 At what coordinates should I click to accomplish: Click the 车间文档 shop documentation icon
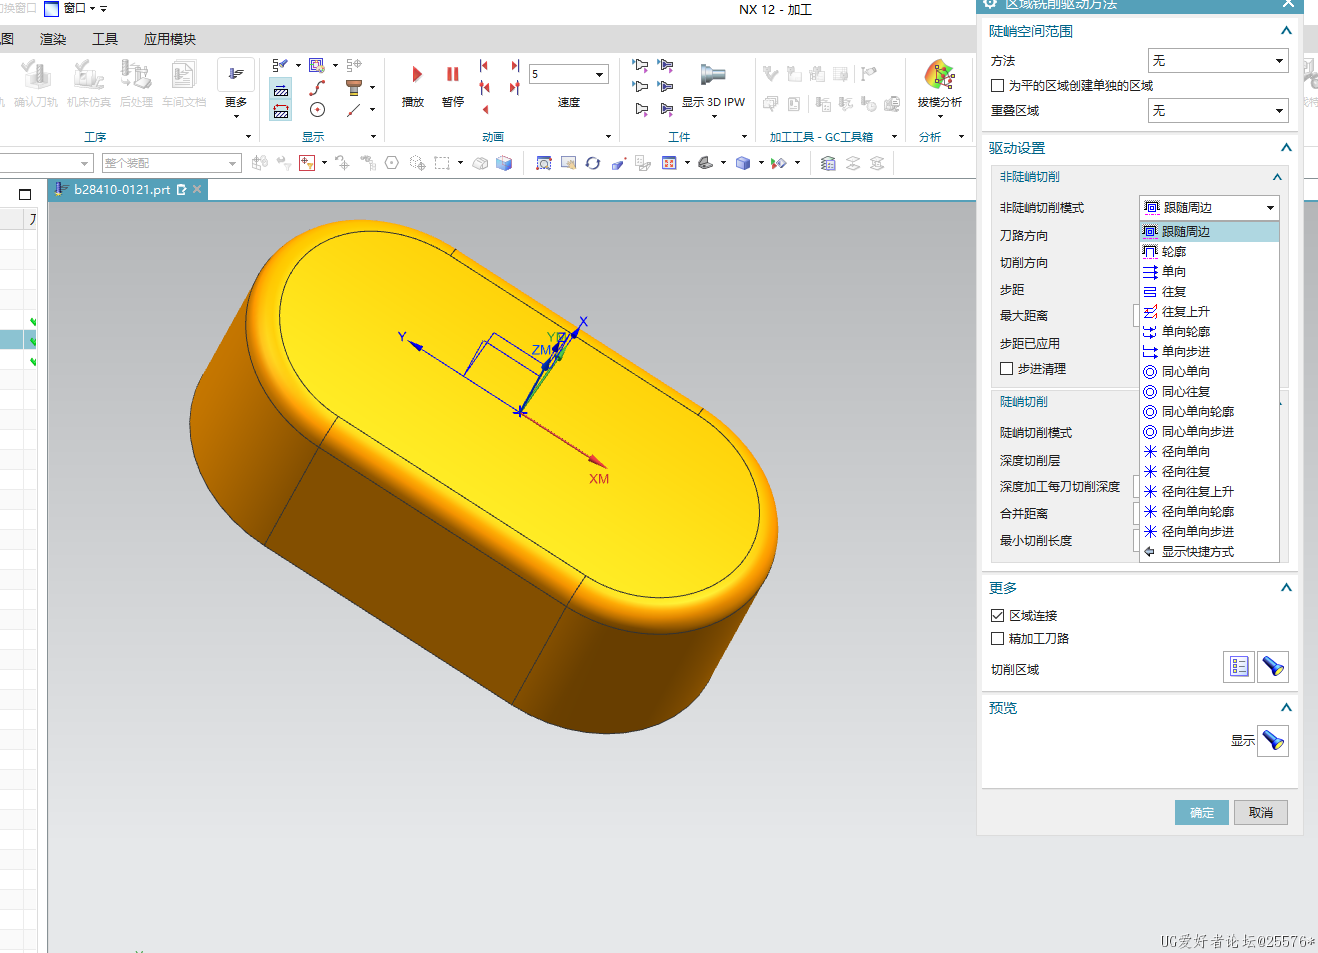pos(184,74)
